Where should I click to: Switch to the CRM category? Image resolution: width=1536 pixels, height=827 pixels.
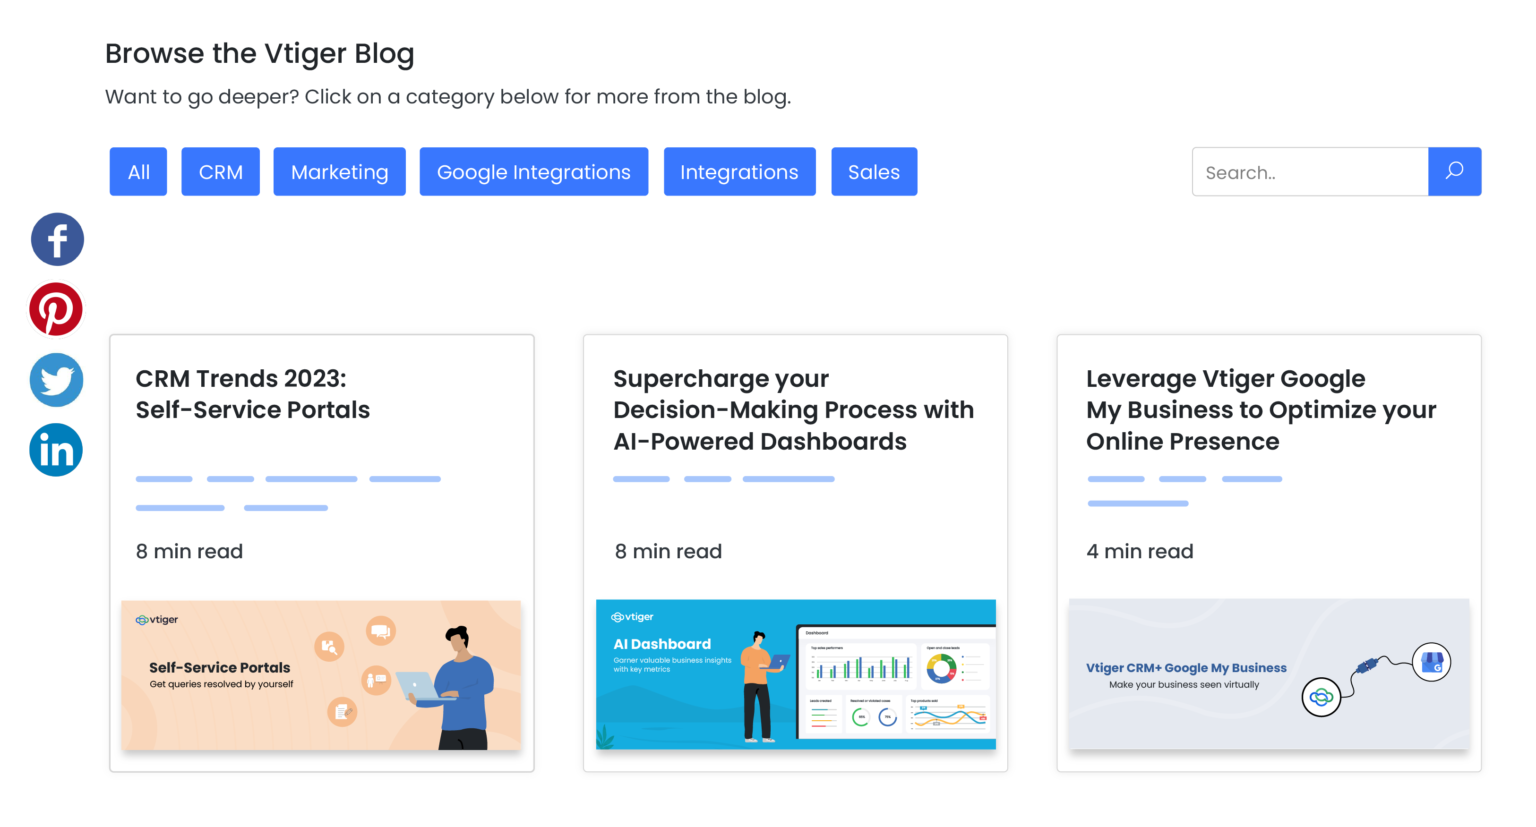pyautogui.click(x=220, y=171)
